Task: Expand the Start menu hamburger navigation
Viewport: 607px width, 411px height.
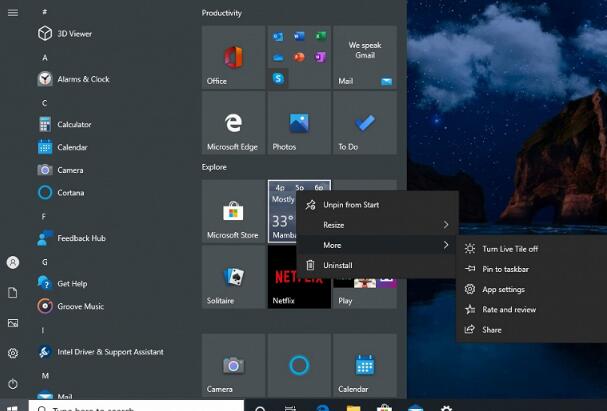Action: 13,12
